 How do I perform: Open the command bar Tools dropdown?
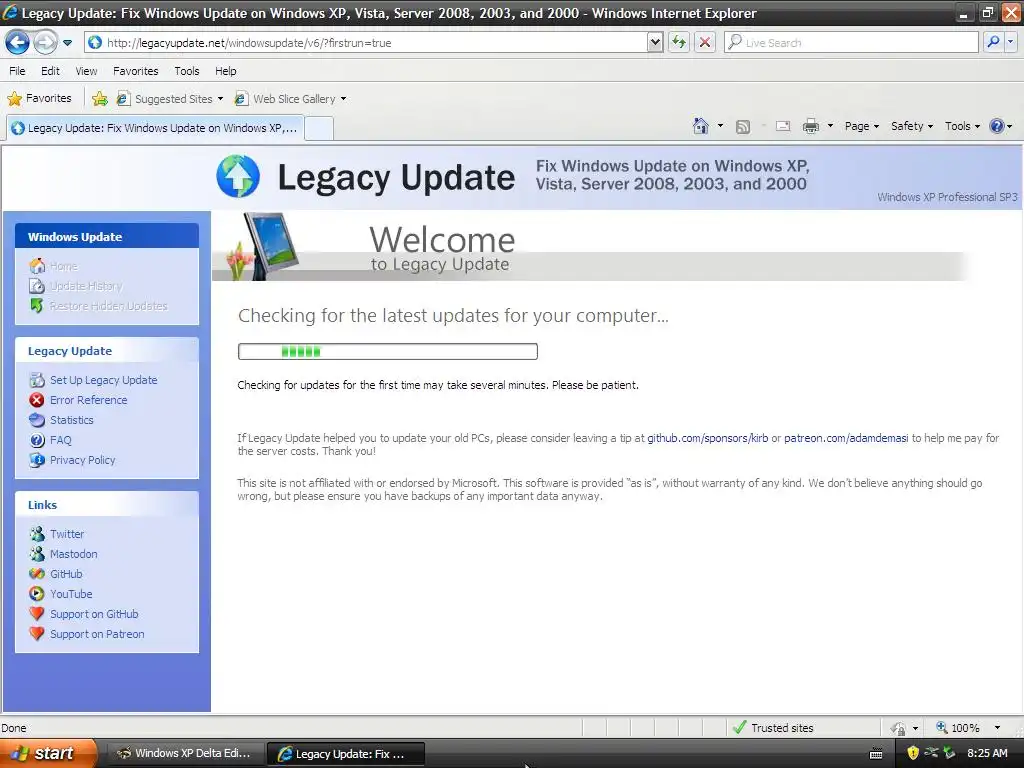pos(962,126)
